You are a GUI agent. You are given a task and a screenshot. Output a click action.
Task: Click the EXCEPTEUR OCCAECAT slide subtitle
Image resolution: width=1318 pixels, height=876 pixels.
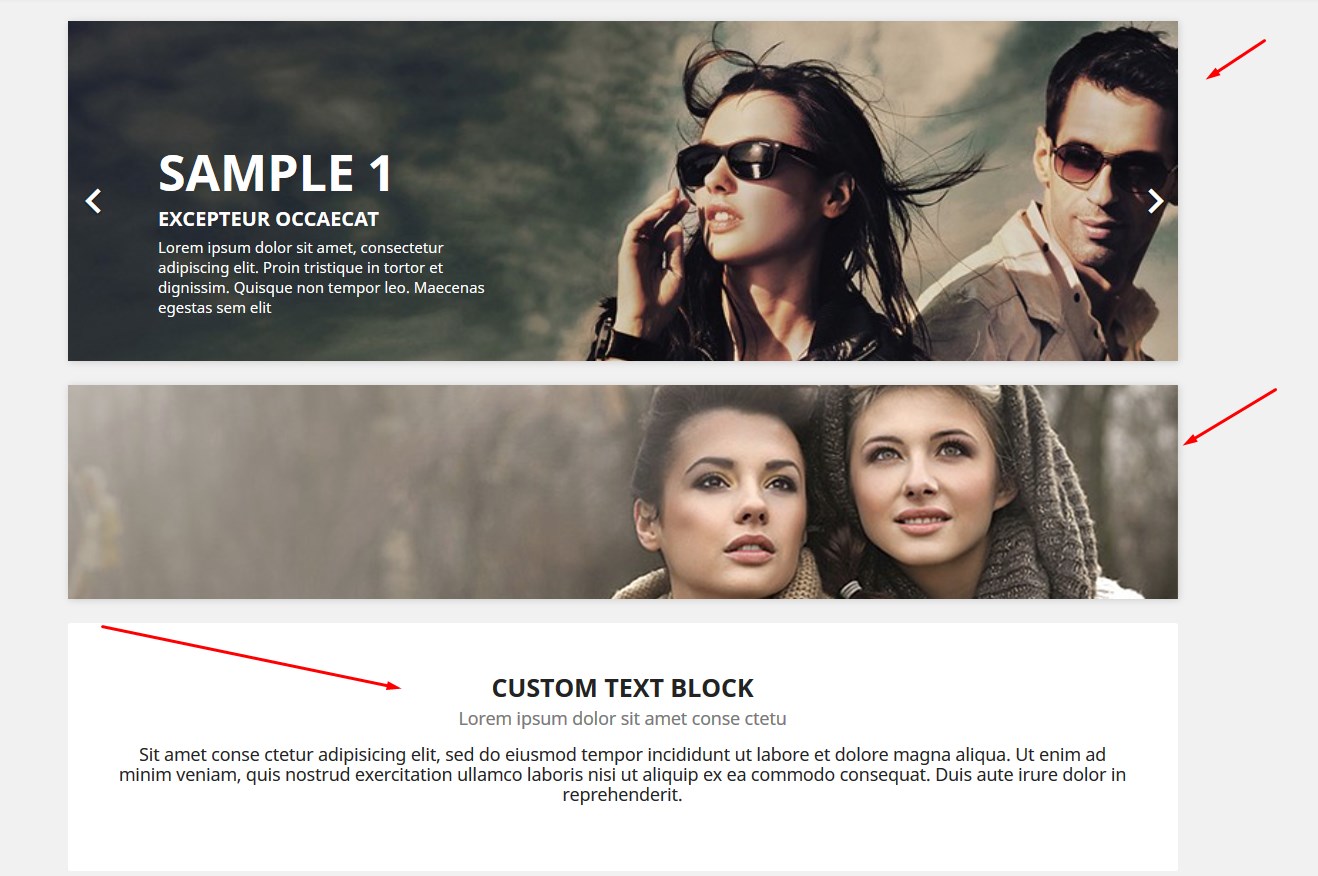point(268,219)
